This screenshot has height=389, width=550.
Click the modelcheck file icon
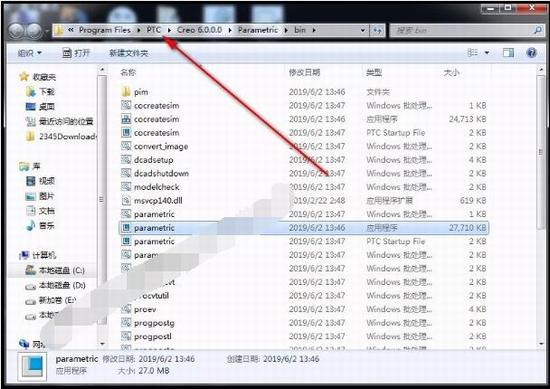126,187
